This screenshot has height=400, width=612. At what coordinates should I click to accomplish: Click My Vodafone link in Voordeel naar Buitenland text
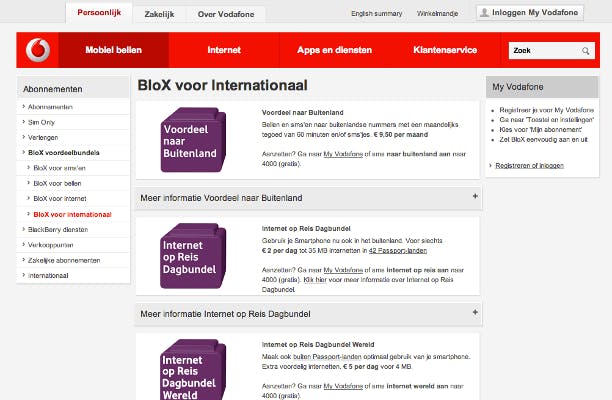pyautogui.click(x=343, y=154)
